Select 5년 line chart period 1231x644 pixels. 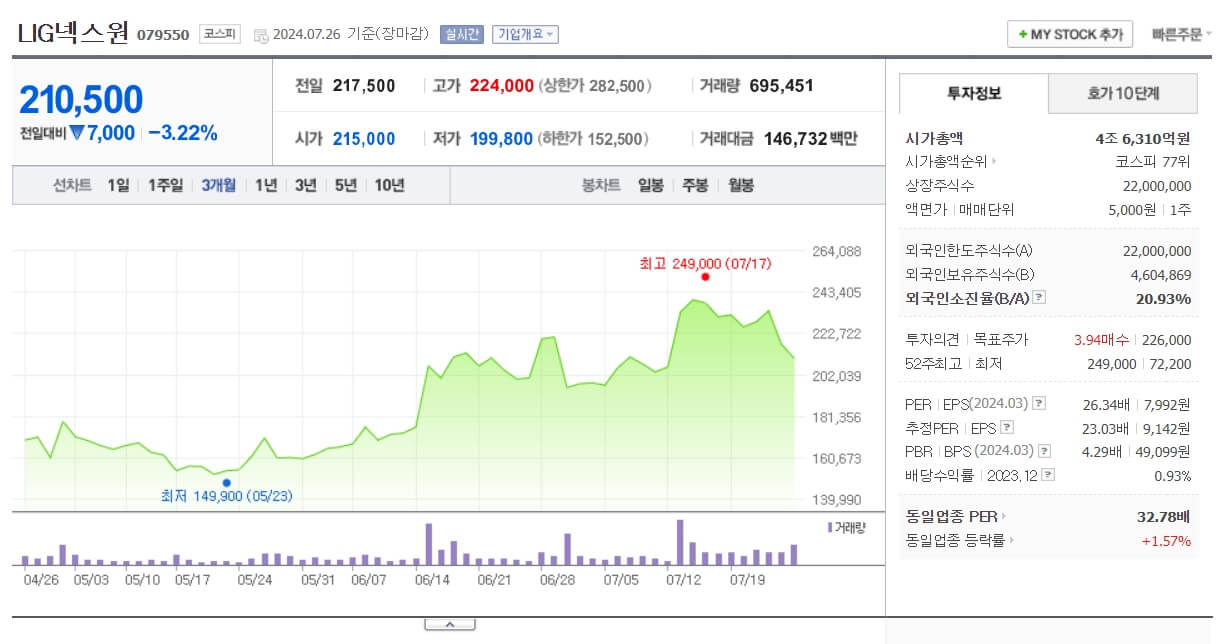point(345,185)
